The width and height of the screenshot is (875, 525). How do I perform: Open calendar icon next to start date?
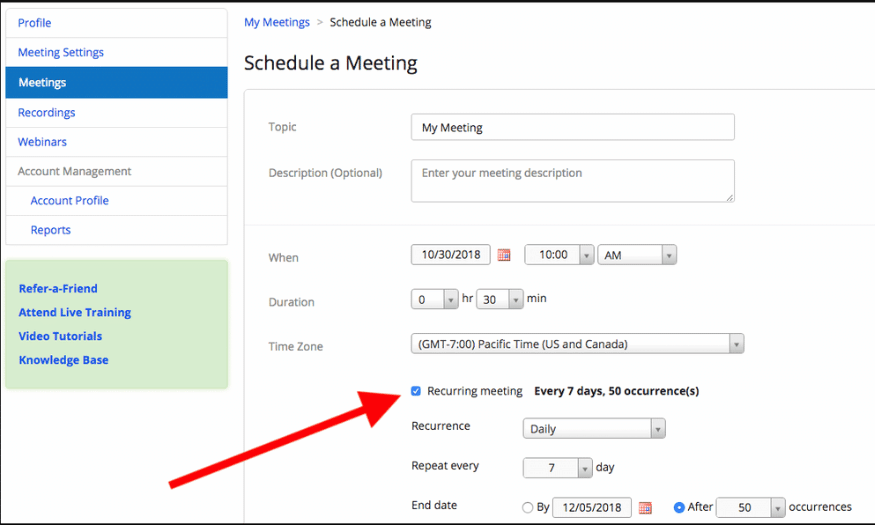coord(504,255)
